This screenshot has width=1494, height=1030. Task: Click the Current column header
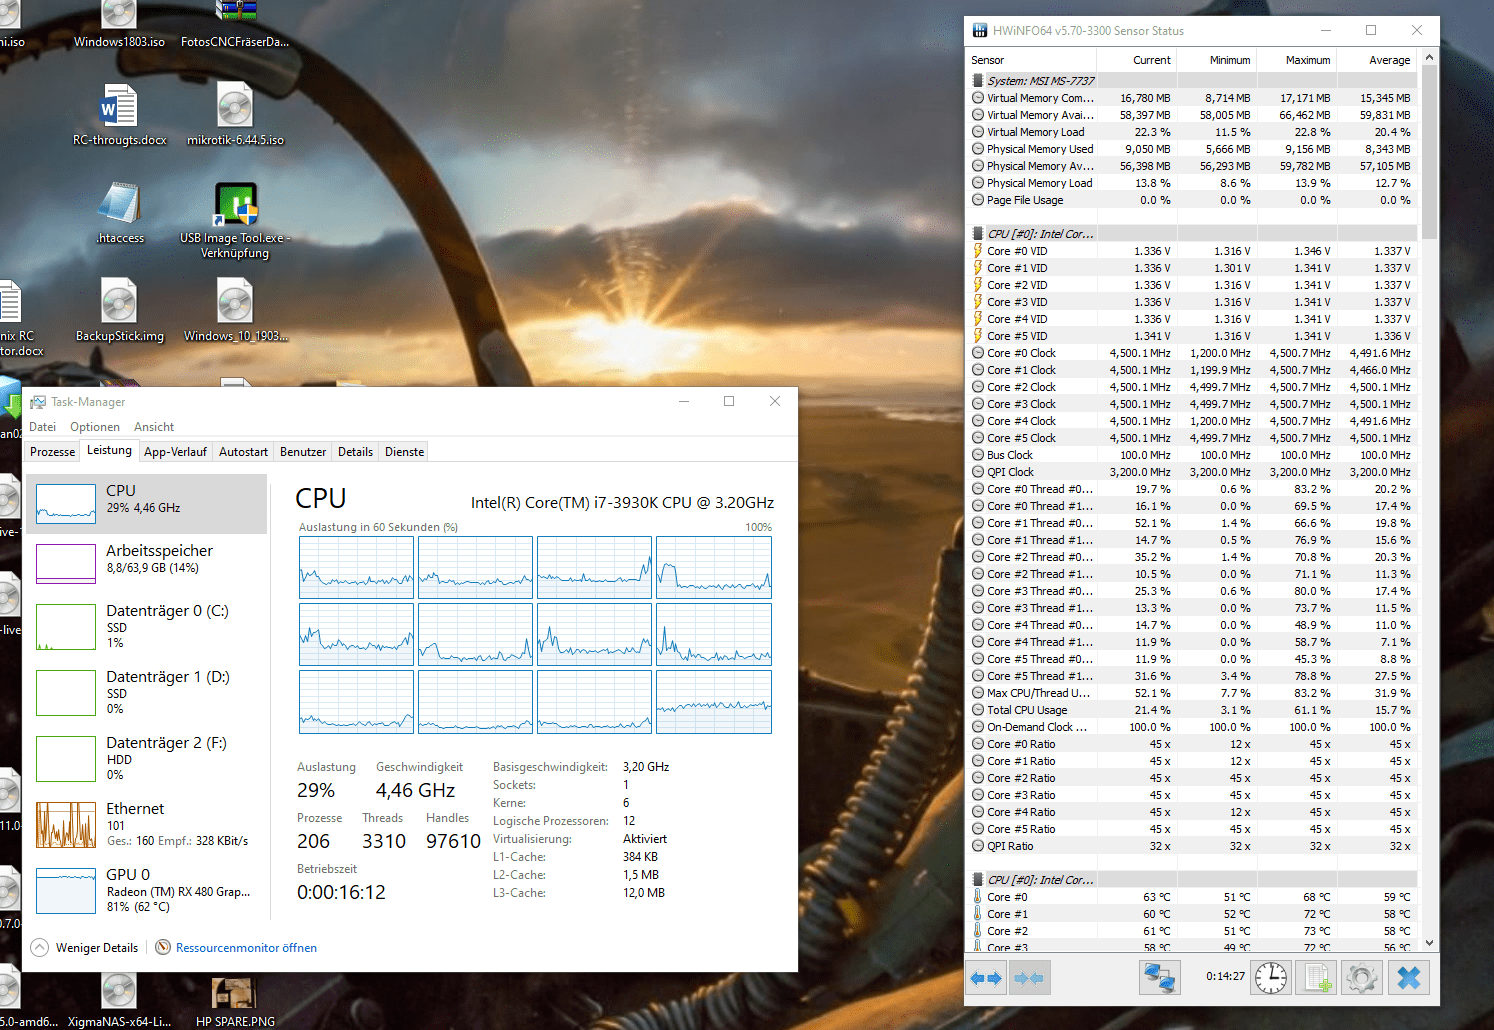[x=1137, y=60]
